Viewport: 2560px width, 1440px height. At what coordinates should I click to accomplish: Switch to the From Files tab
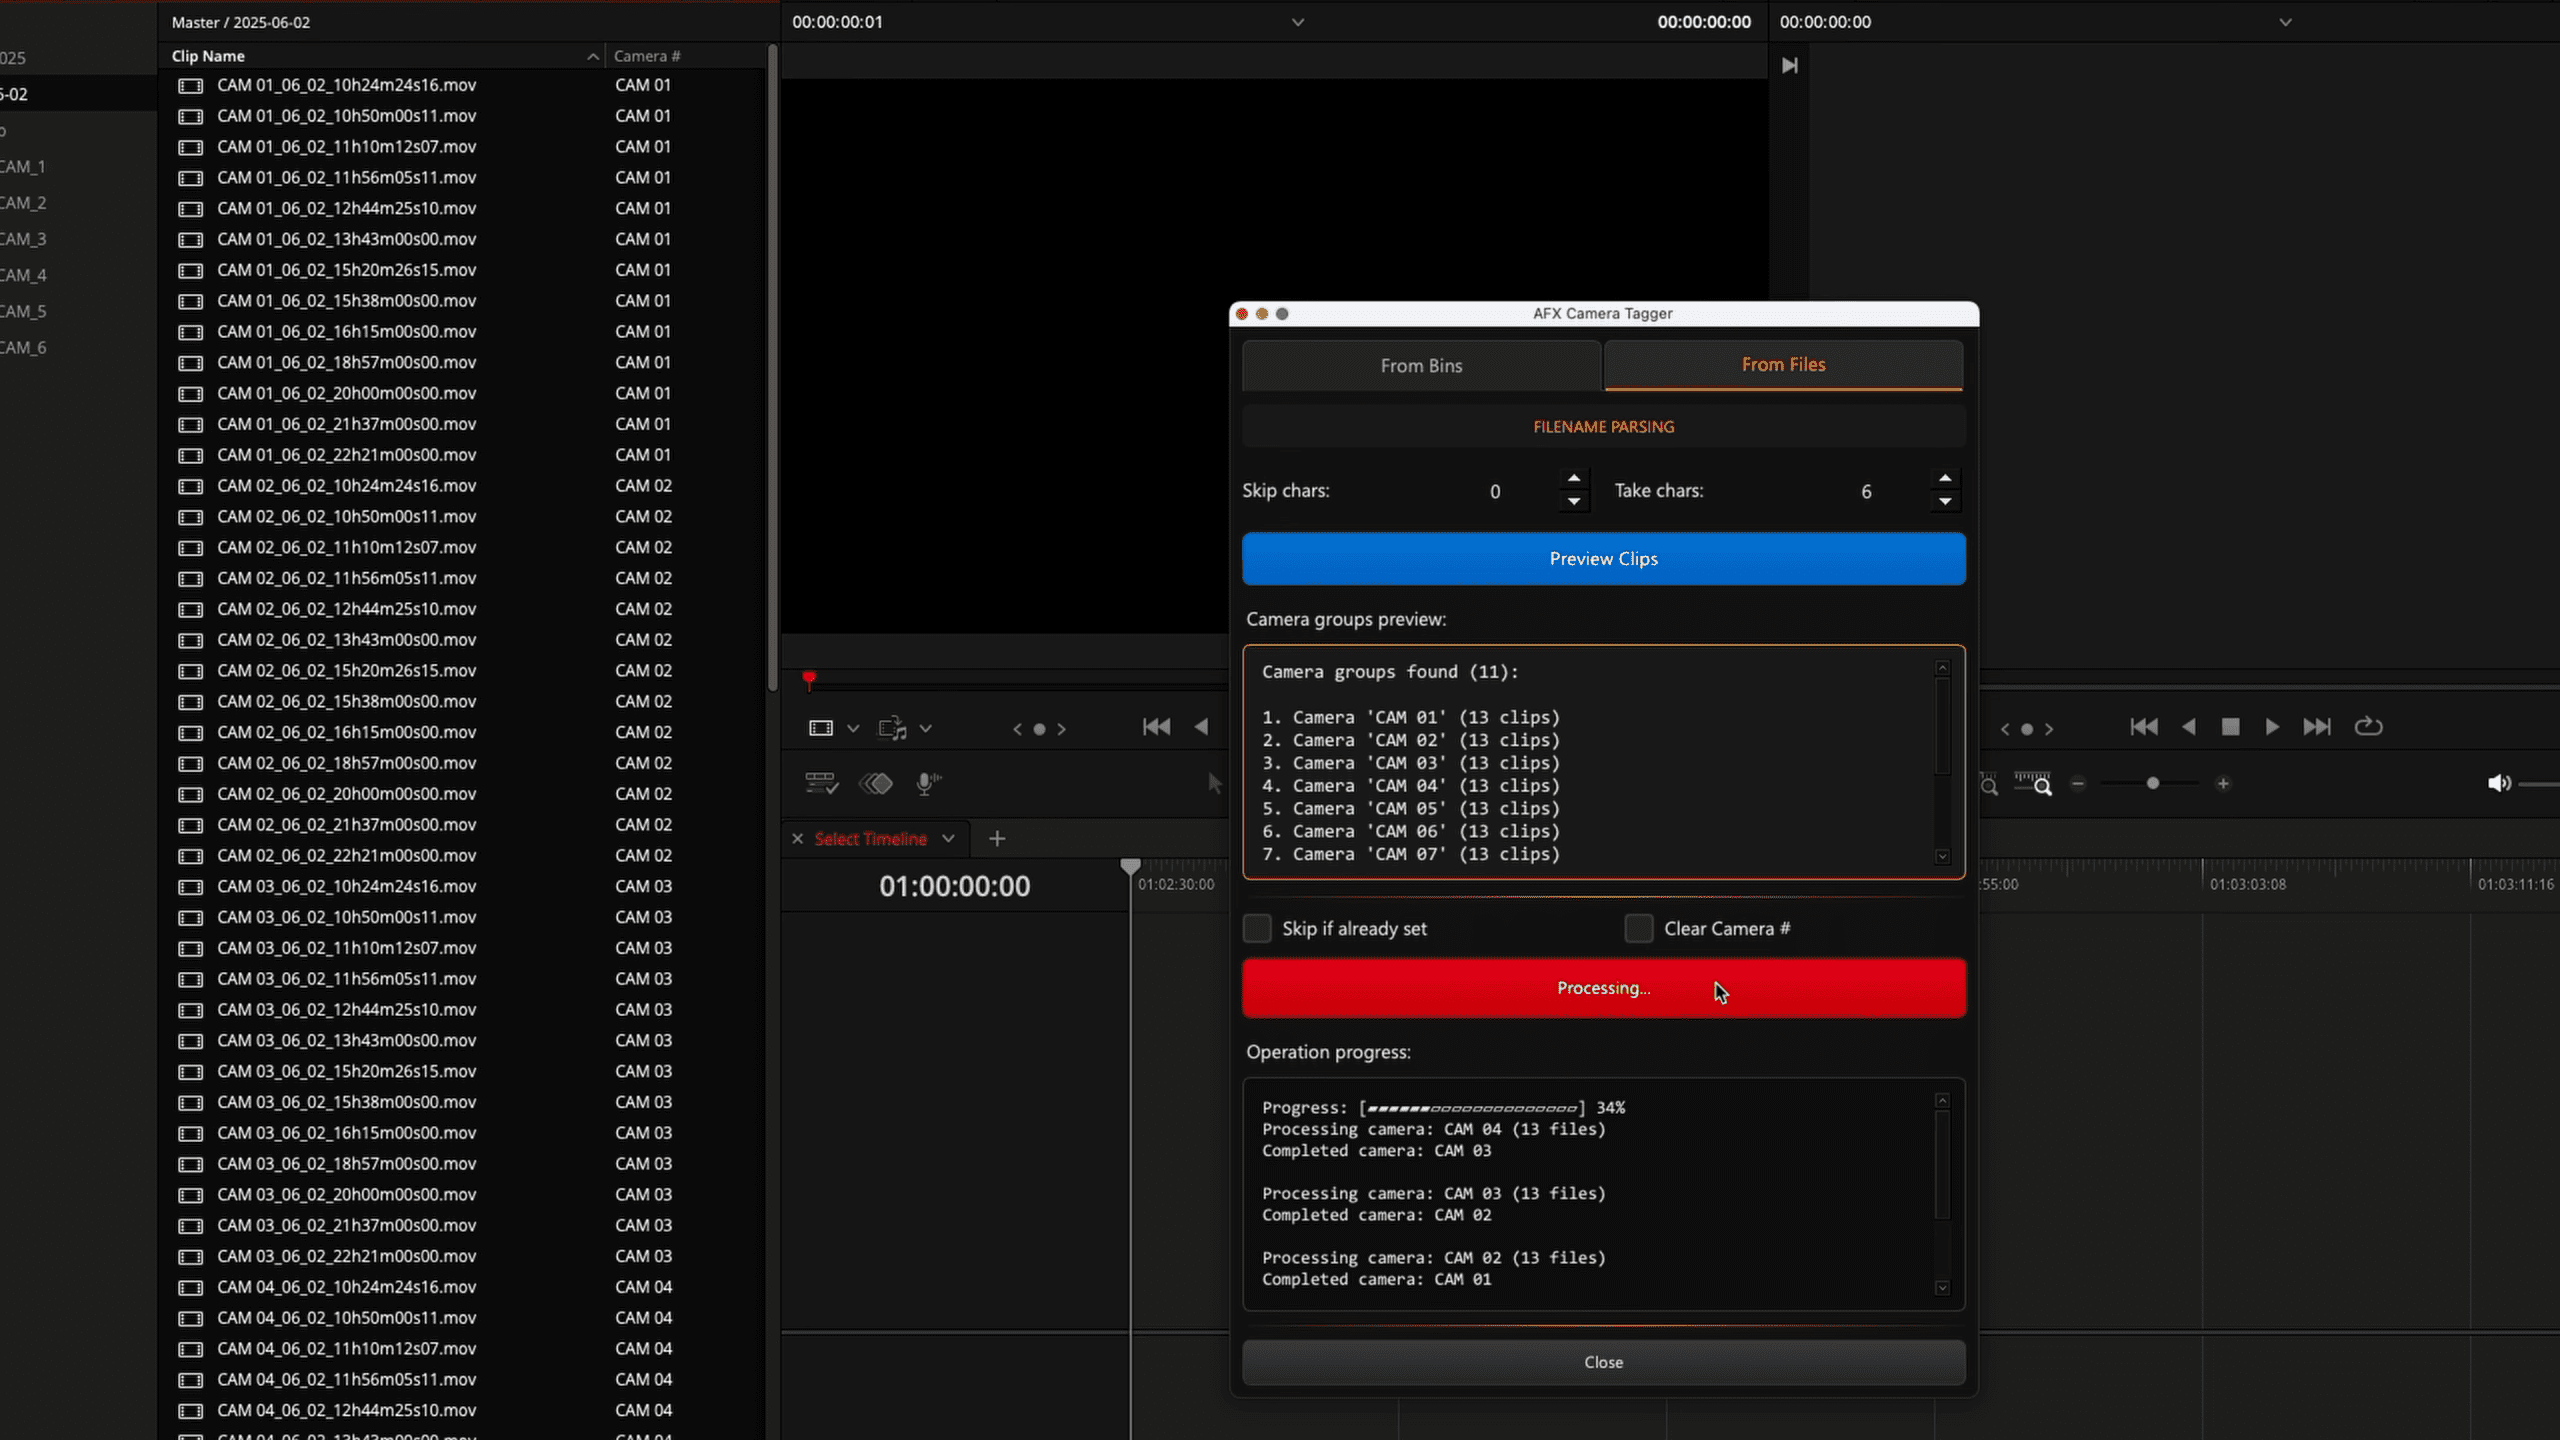(1783, 364)
